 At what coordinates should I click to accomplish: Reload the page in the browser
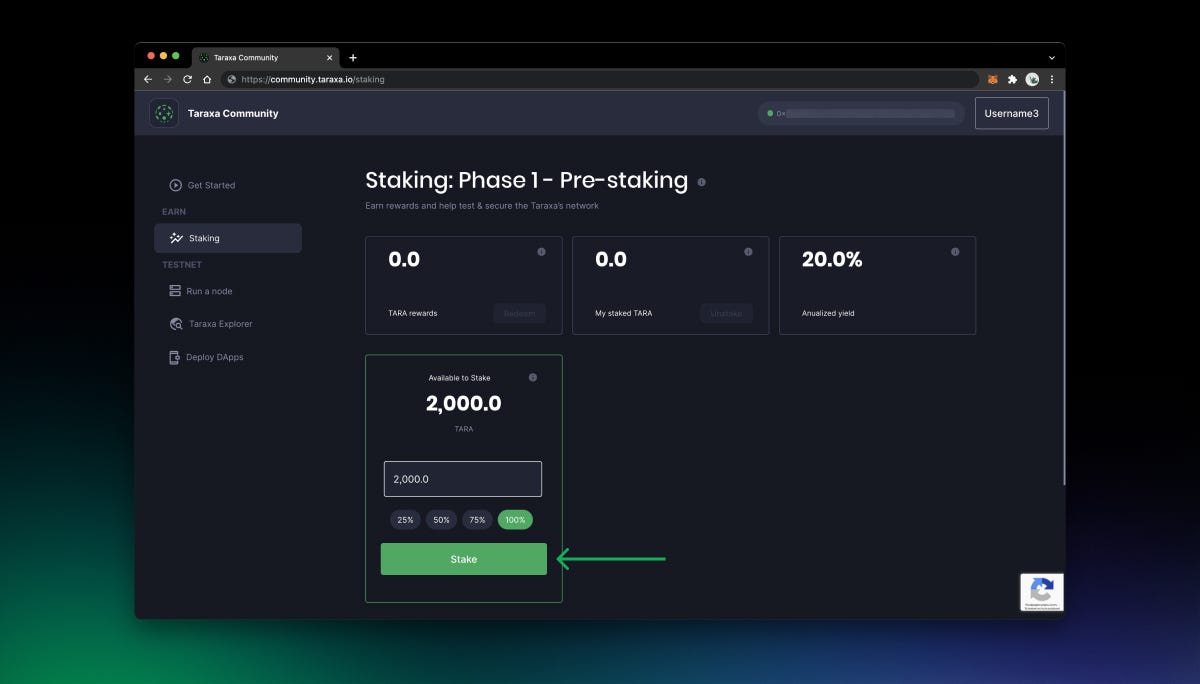(187, 79)
